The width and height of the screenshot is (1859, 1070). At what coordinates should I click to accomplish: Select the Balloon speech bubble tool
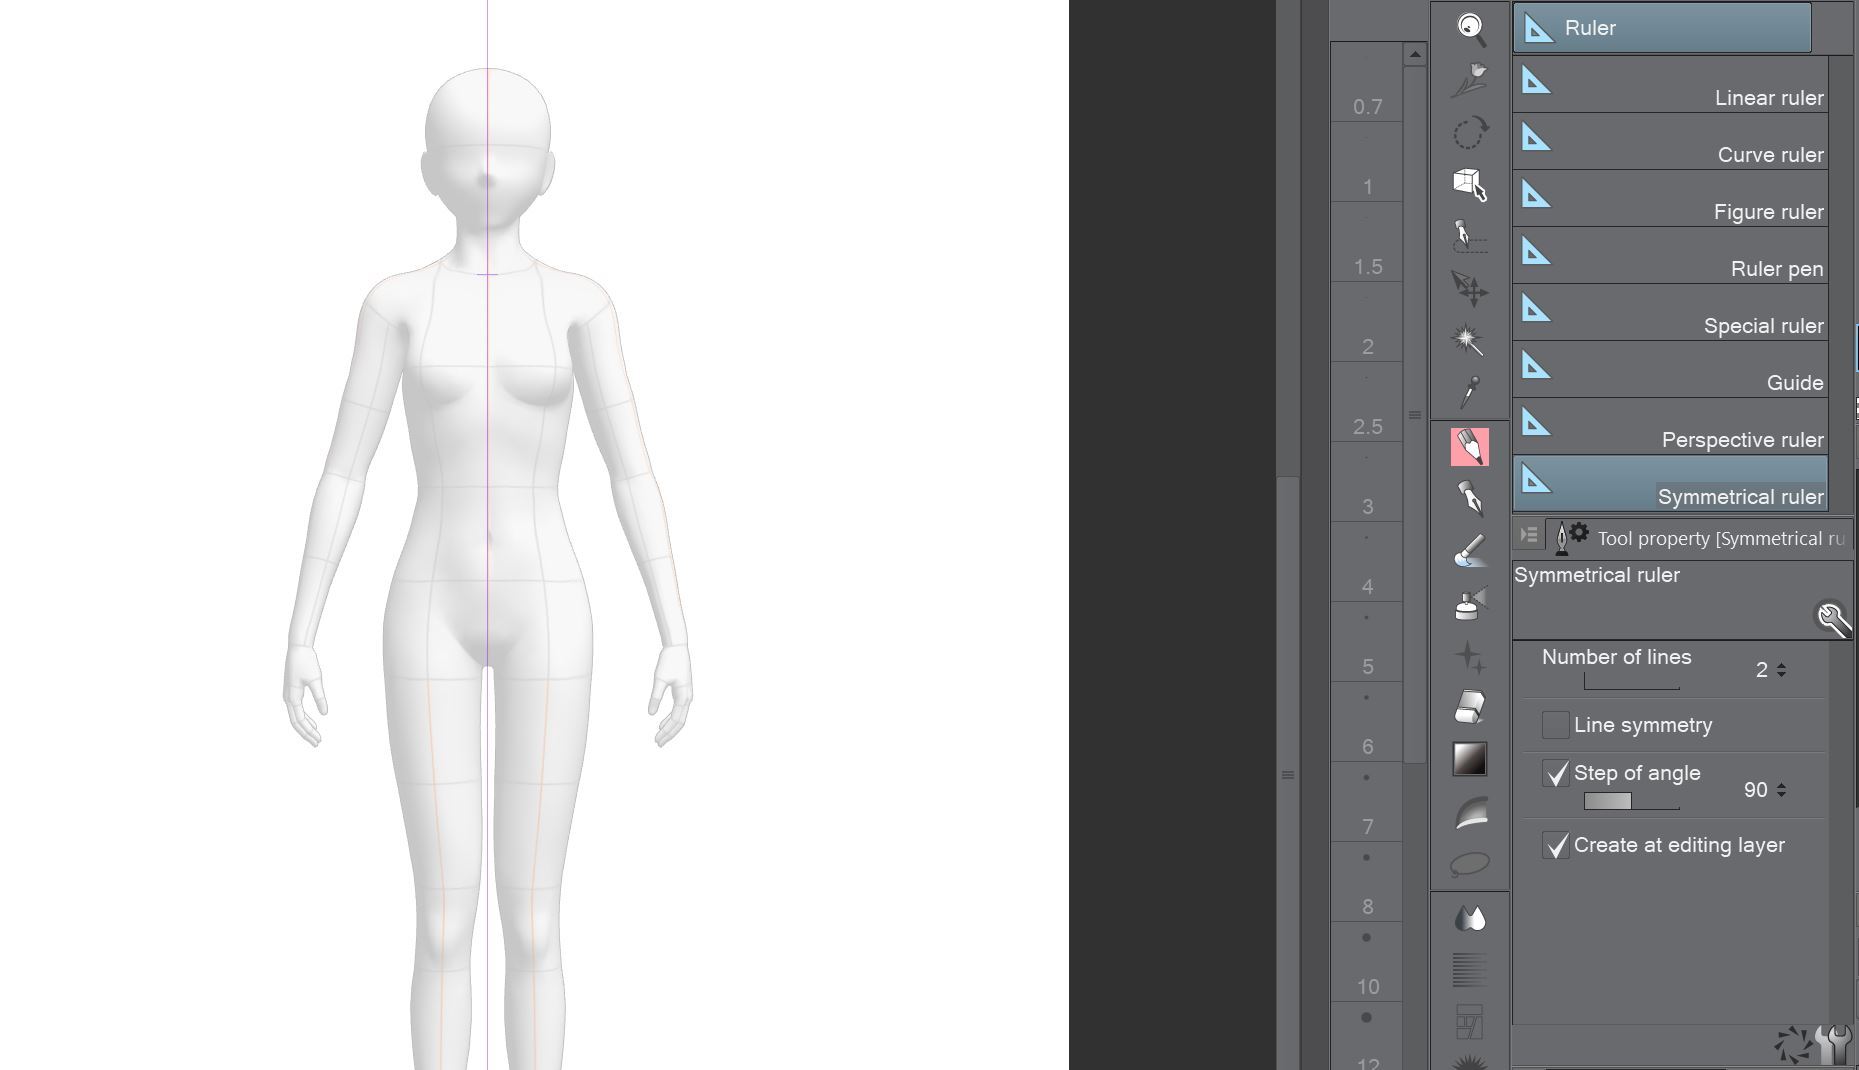click(1470, 864)
